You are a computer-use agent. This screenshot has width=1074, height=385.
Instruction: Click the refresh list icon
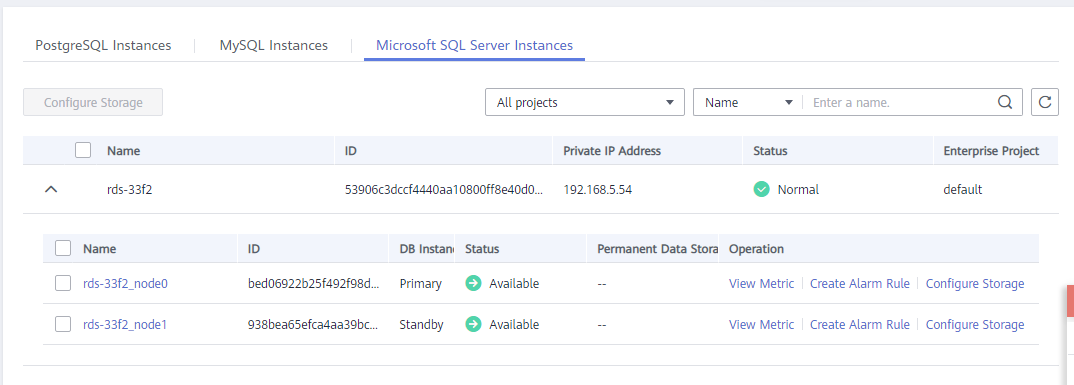coord(1045,102)
